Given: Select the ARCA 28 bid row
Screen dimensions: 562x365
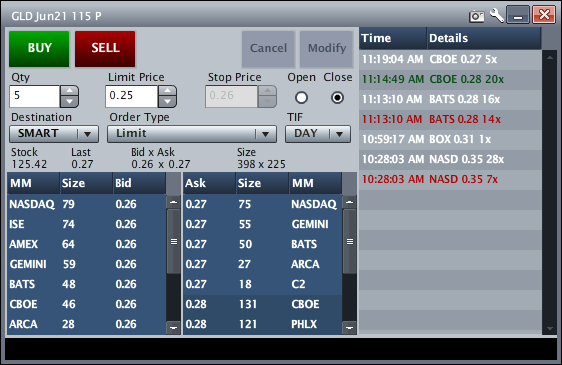Looking at the screenshot, I should click(x=86, y=324).
